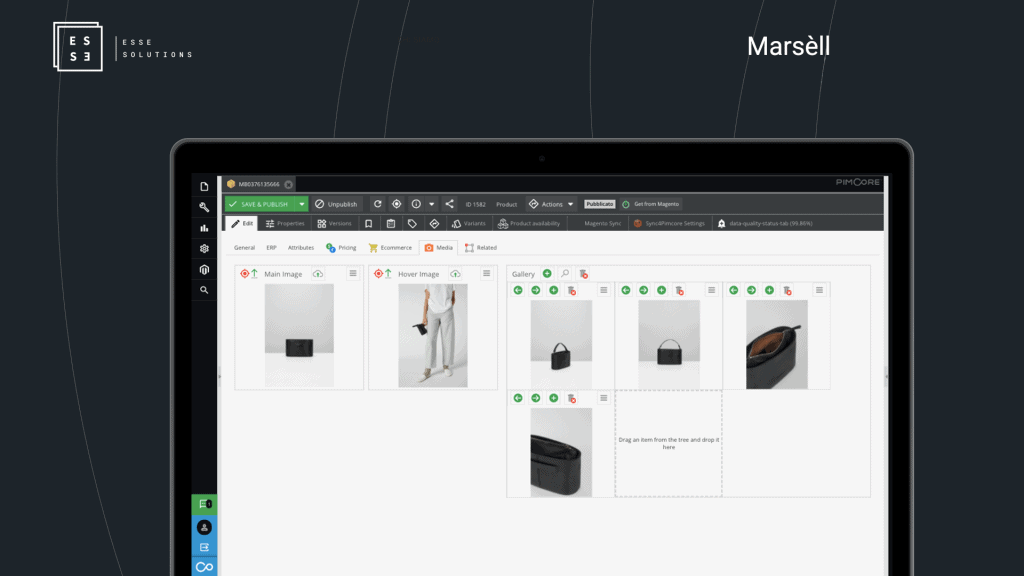The width and height of the screenshot is (1024, 576).
Task: Expand the Save & Publish dropdown arrow
Action: pyautogui.click(x=302, y=204)
